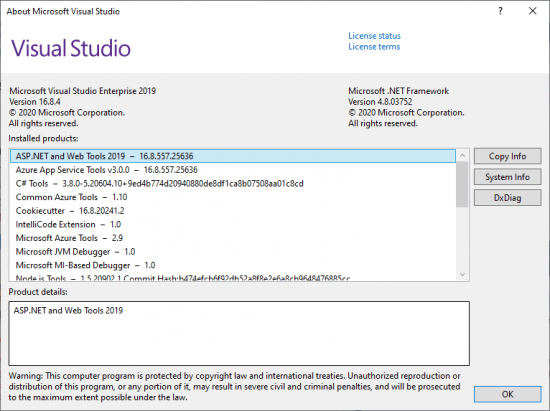The height and width of the screenshot is (411, 550).
Task: Choose Cookiecutter 16.8.20241.2 in the list
Action: coord(233,211)
